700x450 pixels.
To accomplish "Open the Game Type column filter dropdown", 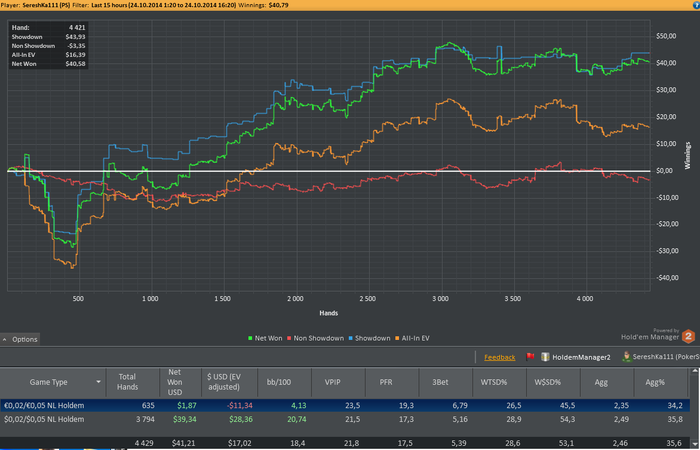I will tap(98, 381).
